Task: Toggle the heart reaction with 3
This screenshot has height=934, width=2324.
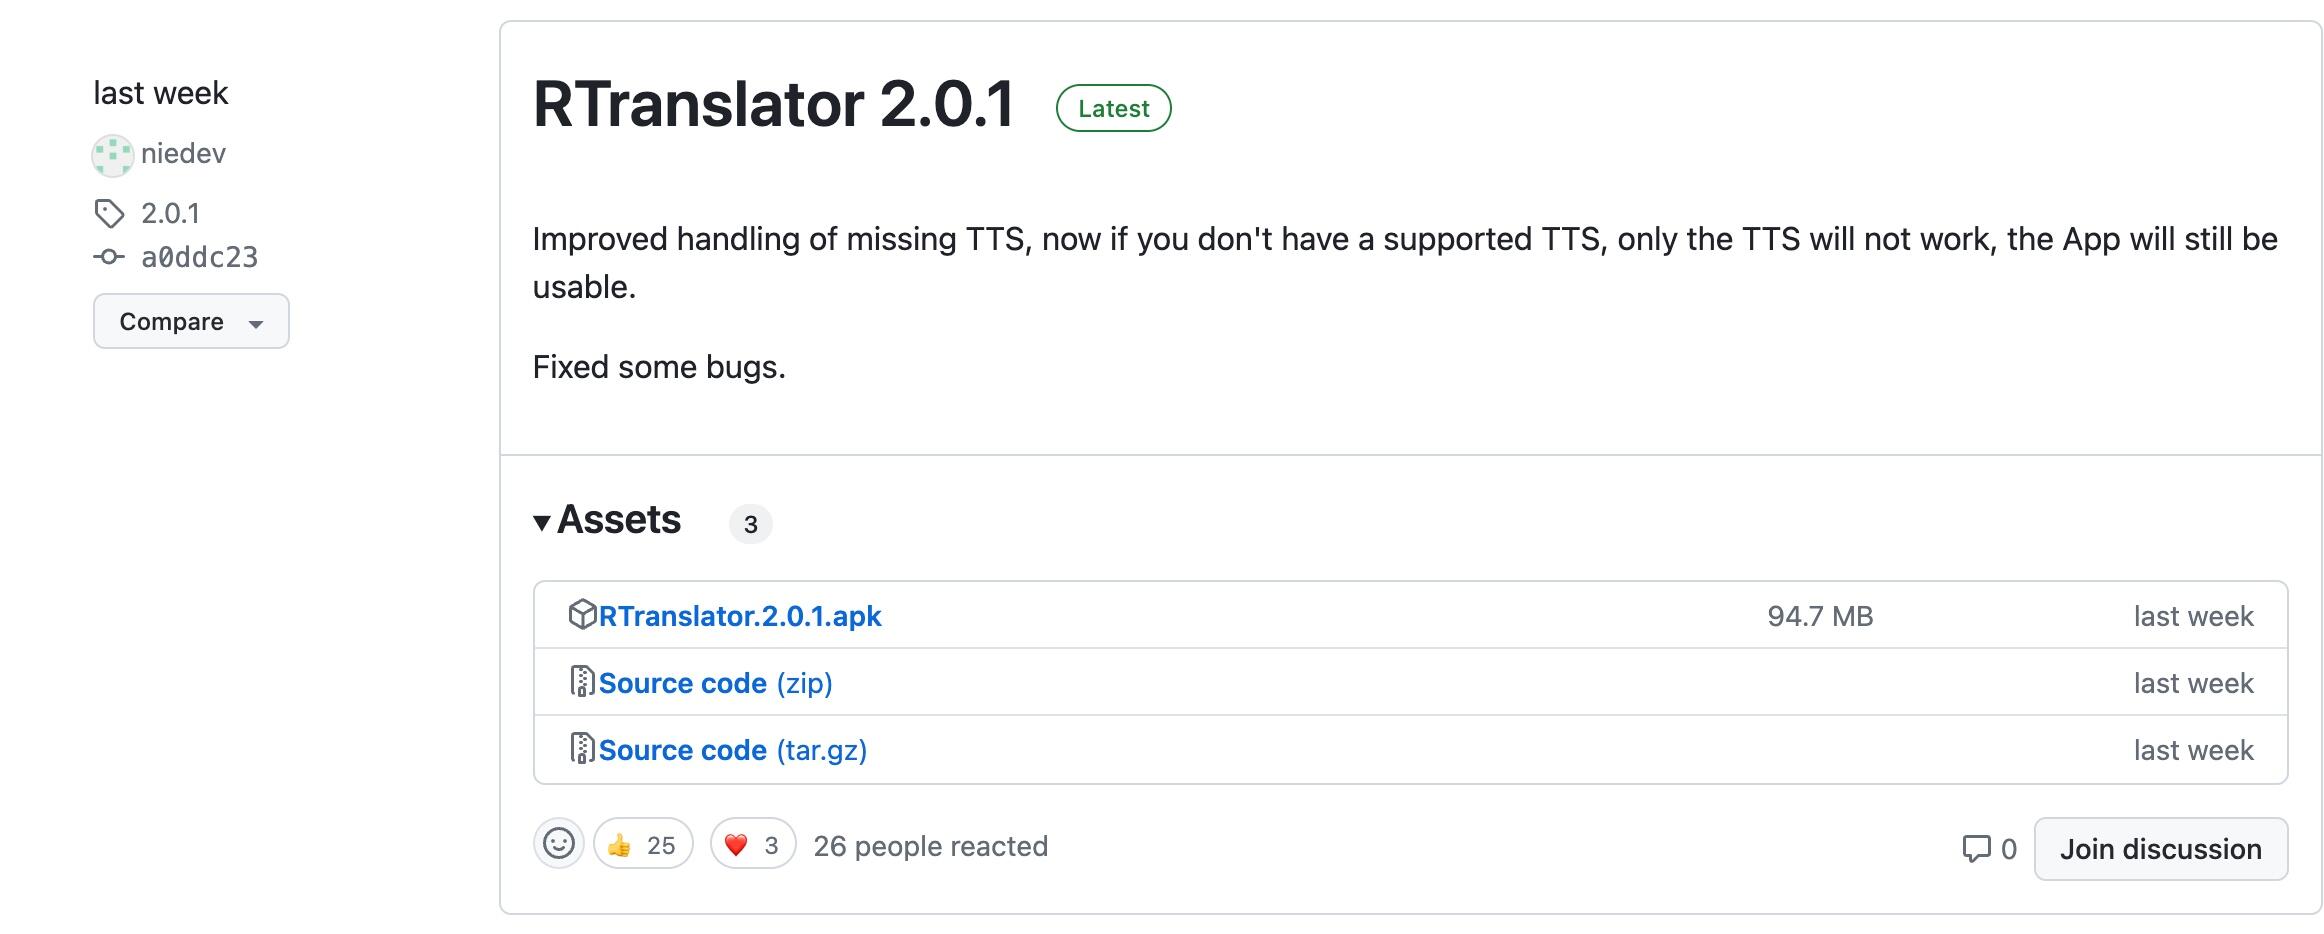Action: coord(753,845)
